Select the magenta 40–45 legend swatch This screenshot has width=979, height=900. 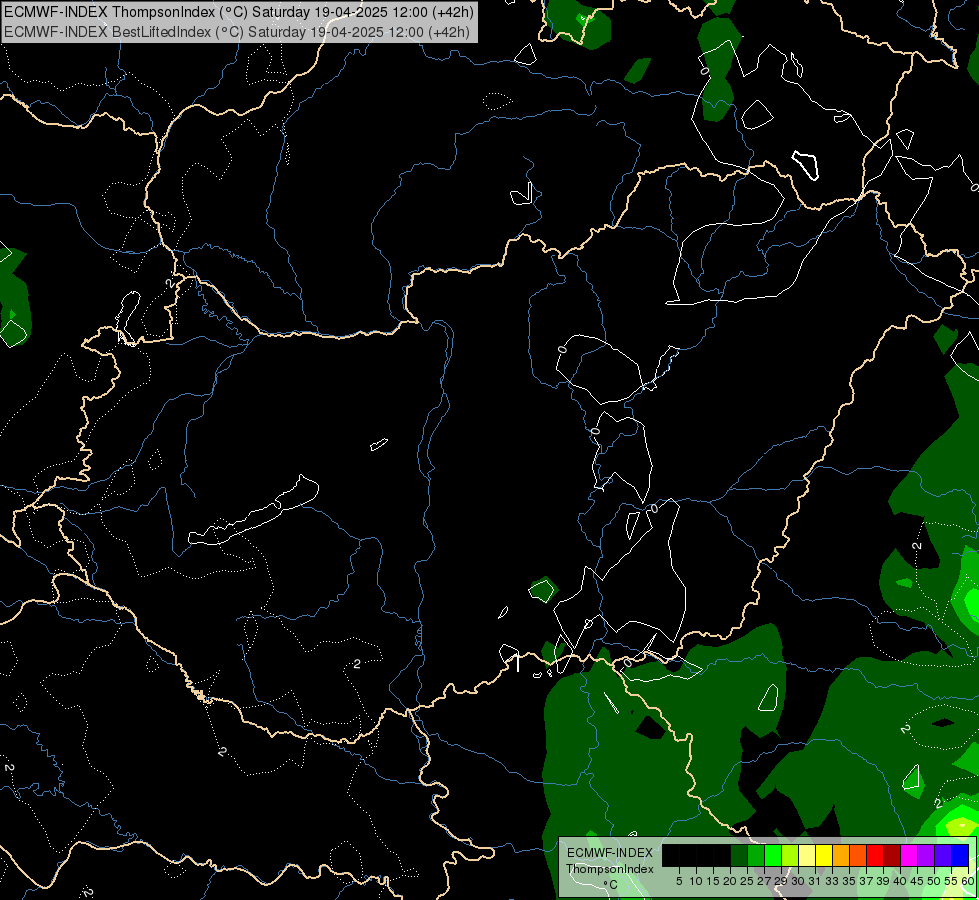point(908,855)
